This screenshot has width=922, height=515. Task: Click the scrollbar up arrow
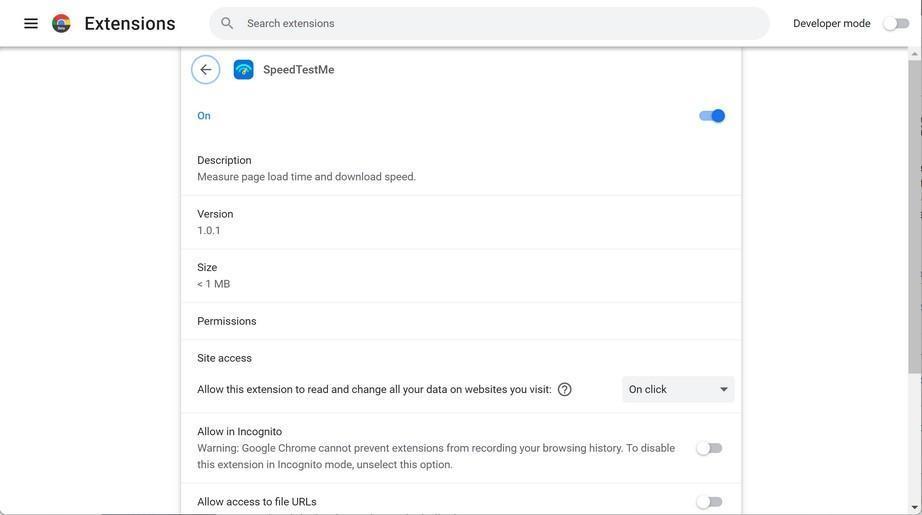click(x=914, y=52)
